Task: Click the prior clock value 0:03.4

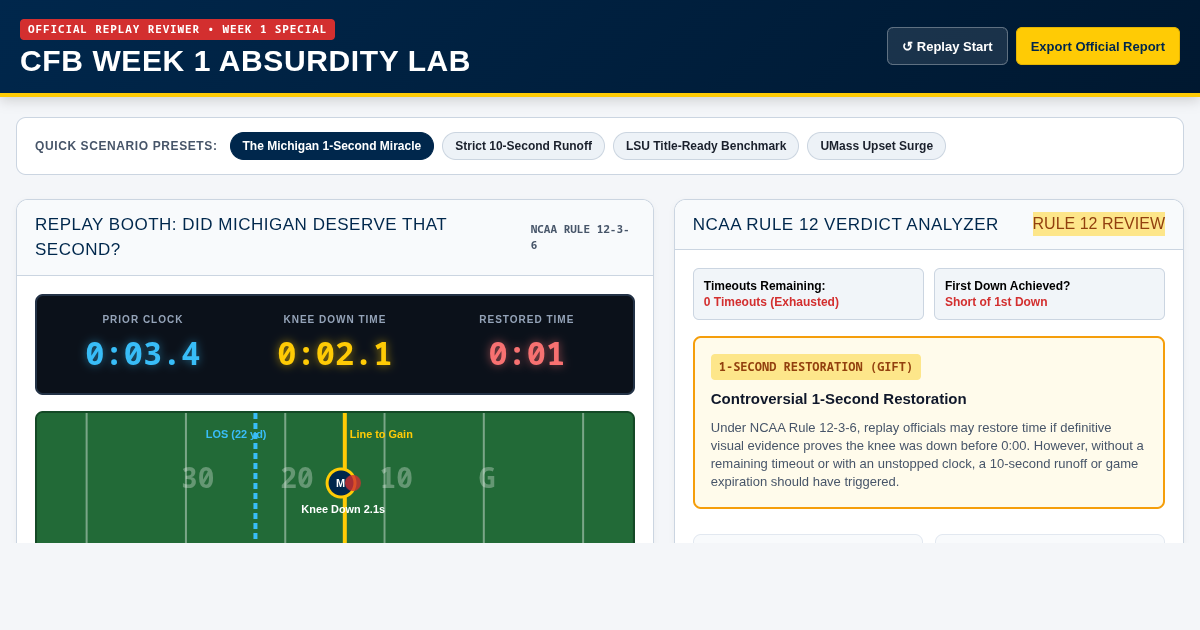Action: tap(143, 354)
